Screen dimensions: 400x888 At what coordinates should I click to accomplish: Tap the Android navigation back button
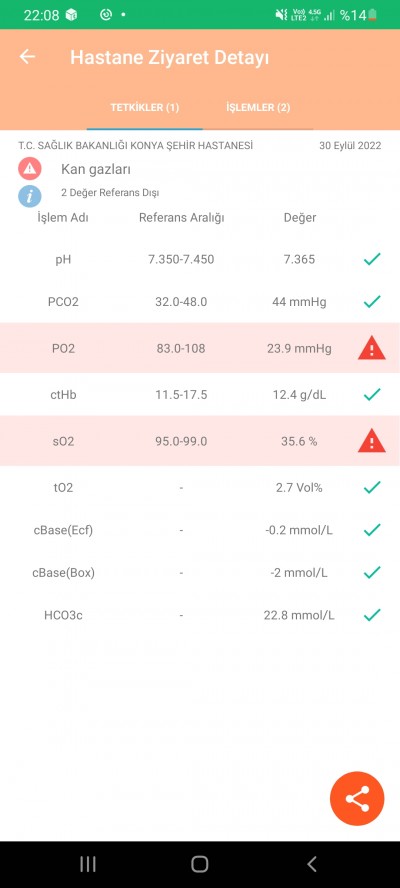[x=312, y=864]
